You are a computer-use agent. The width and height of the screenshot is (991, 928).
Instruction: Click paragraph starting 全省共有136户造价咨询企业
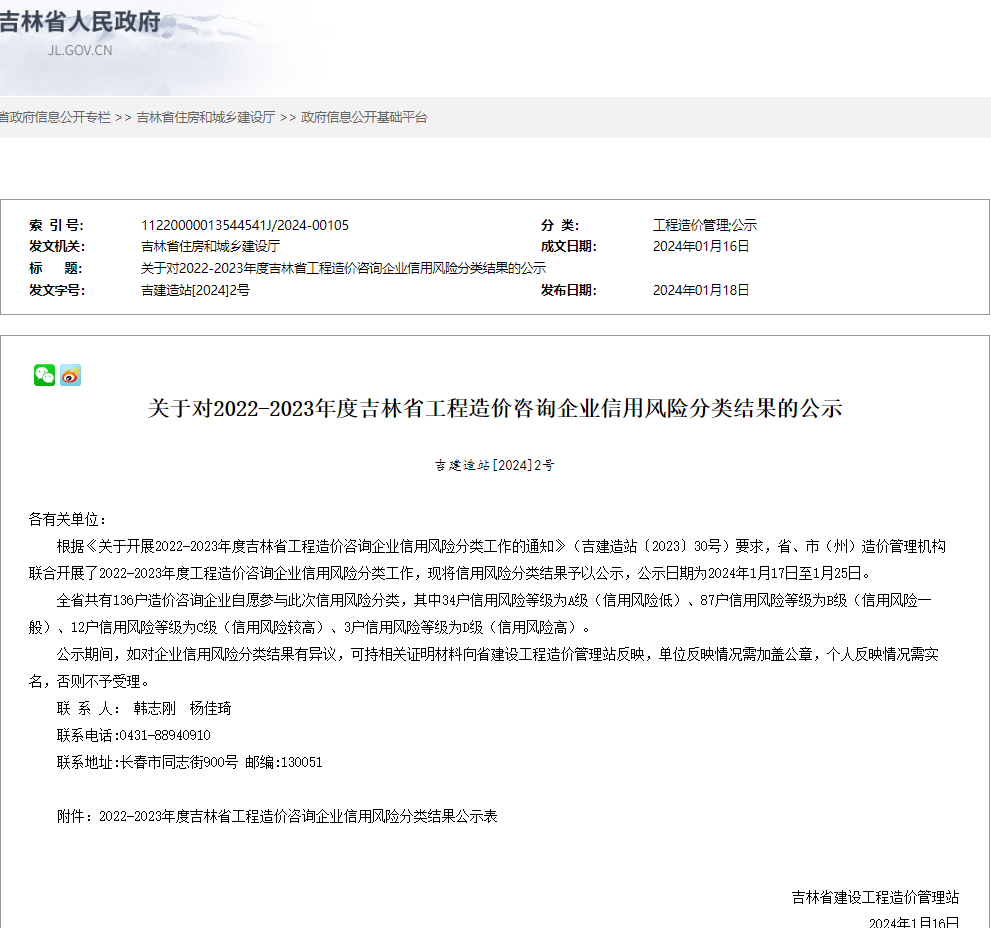[480, 614]
